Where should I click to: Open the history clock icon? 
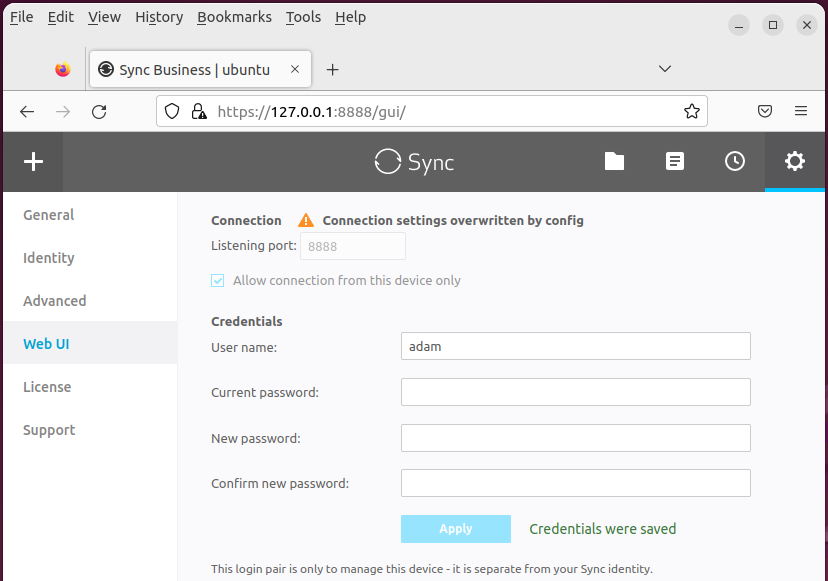(x=735, y=162)
